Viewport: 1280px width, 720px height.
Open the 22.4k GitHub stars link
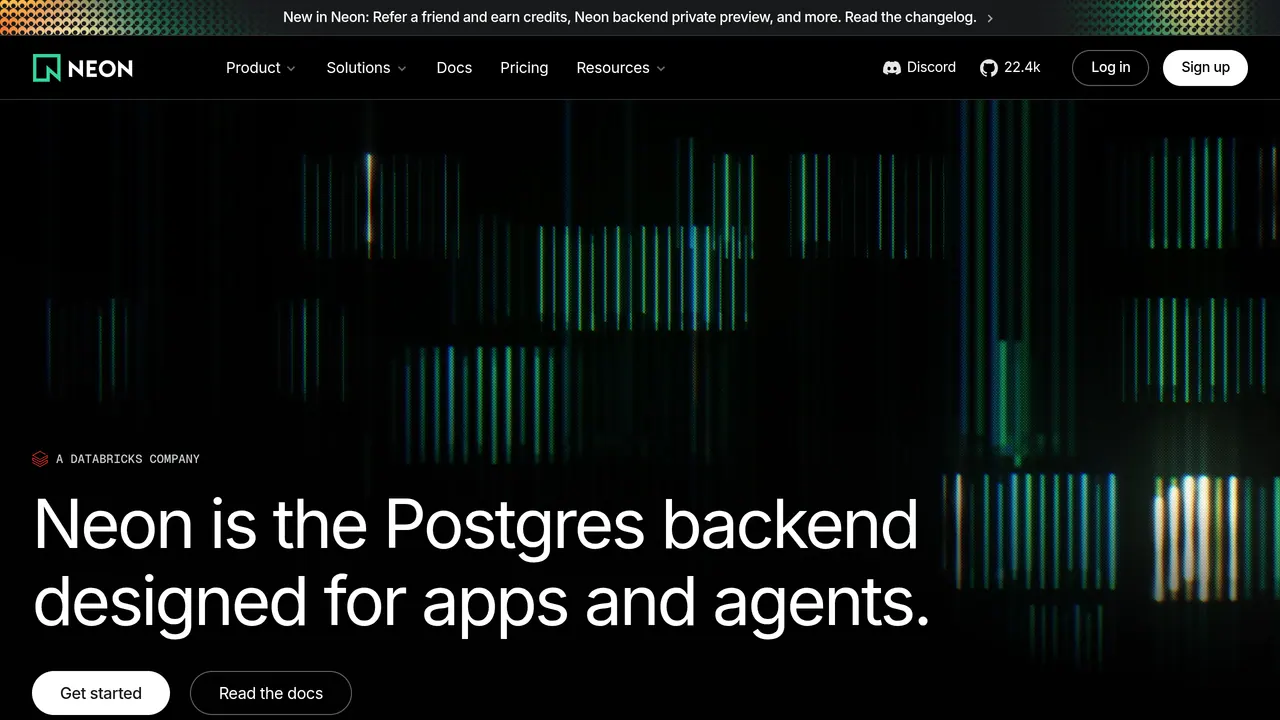pyautogui.click(x=1010, y=68)
